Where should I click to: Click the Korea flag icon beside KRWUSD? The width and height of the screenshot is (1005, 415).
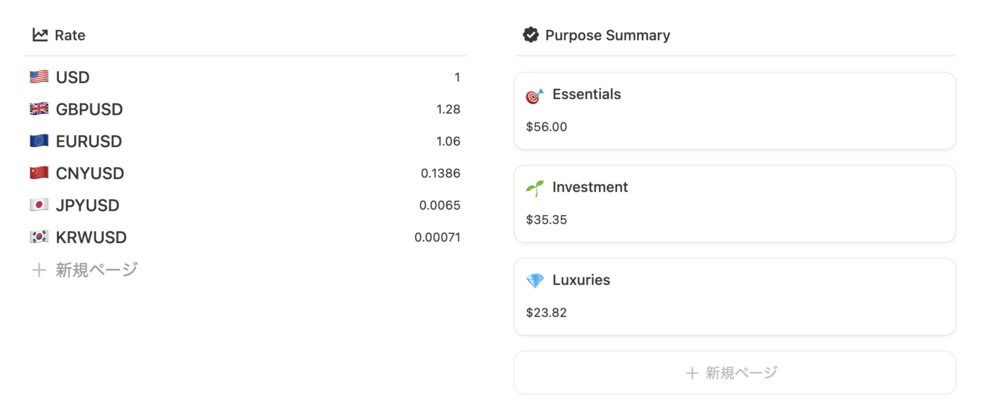pyautogui.click(x=39, y=237)
